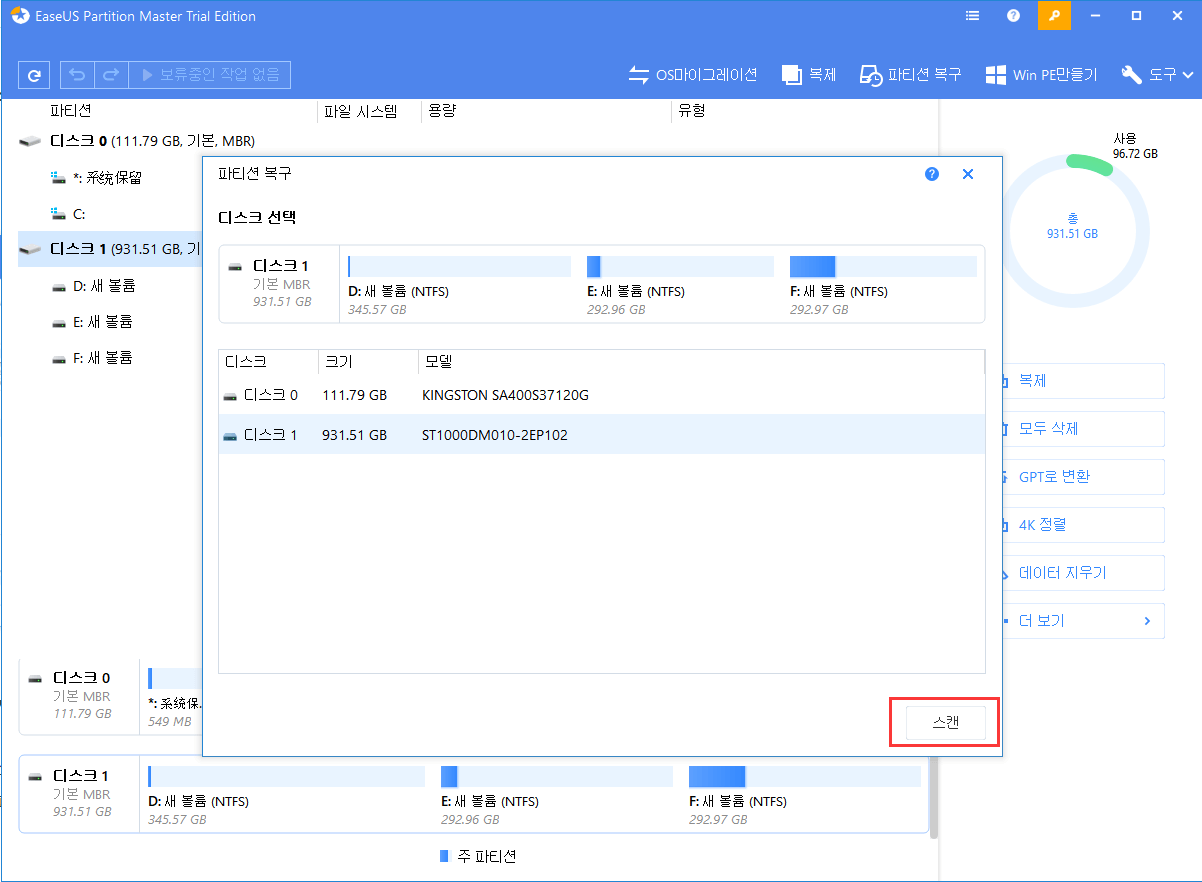
Task: Select 디스크 1 in main partition tree
Action: (110, 248)
